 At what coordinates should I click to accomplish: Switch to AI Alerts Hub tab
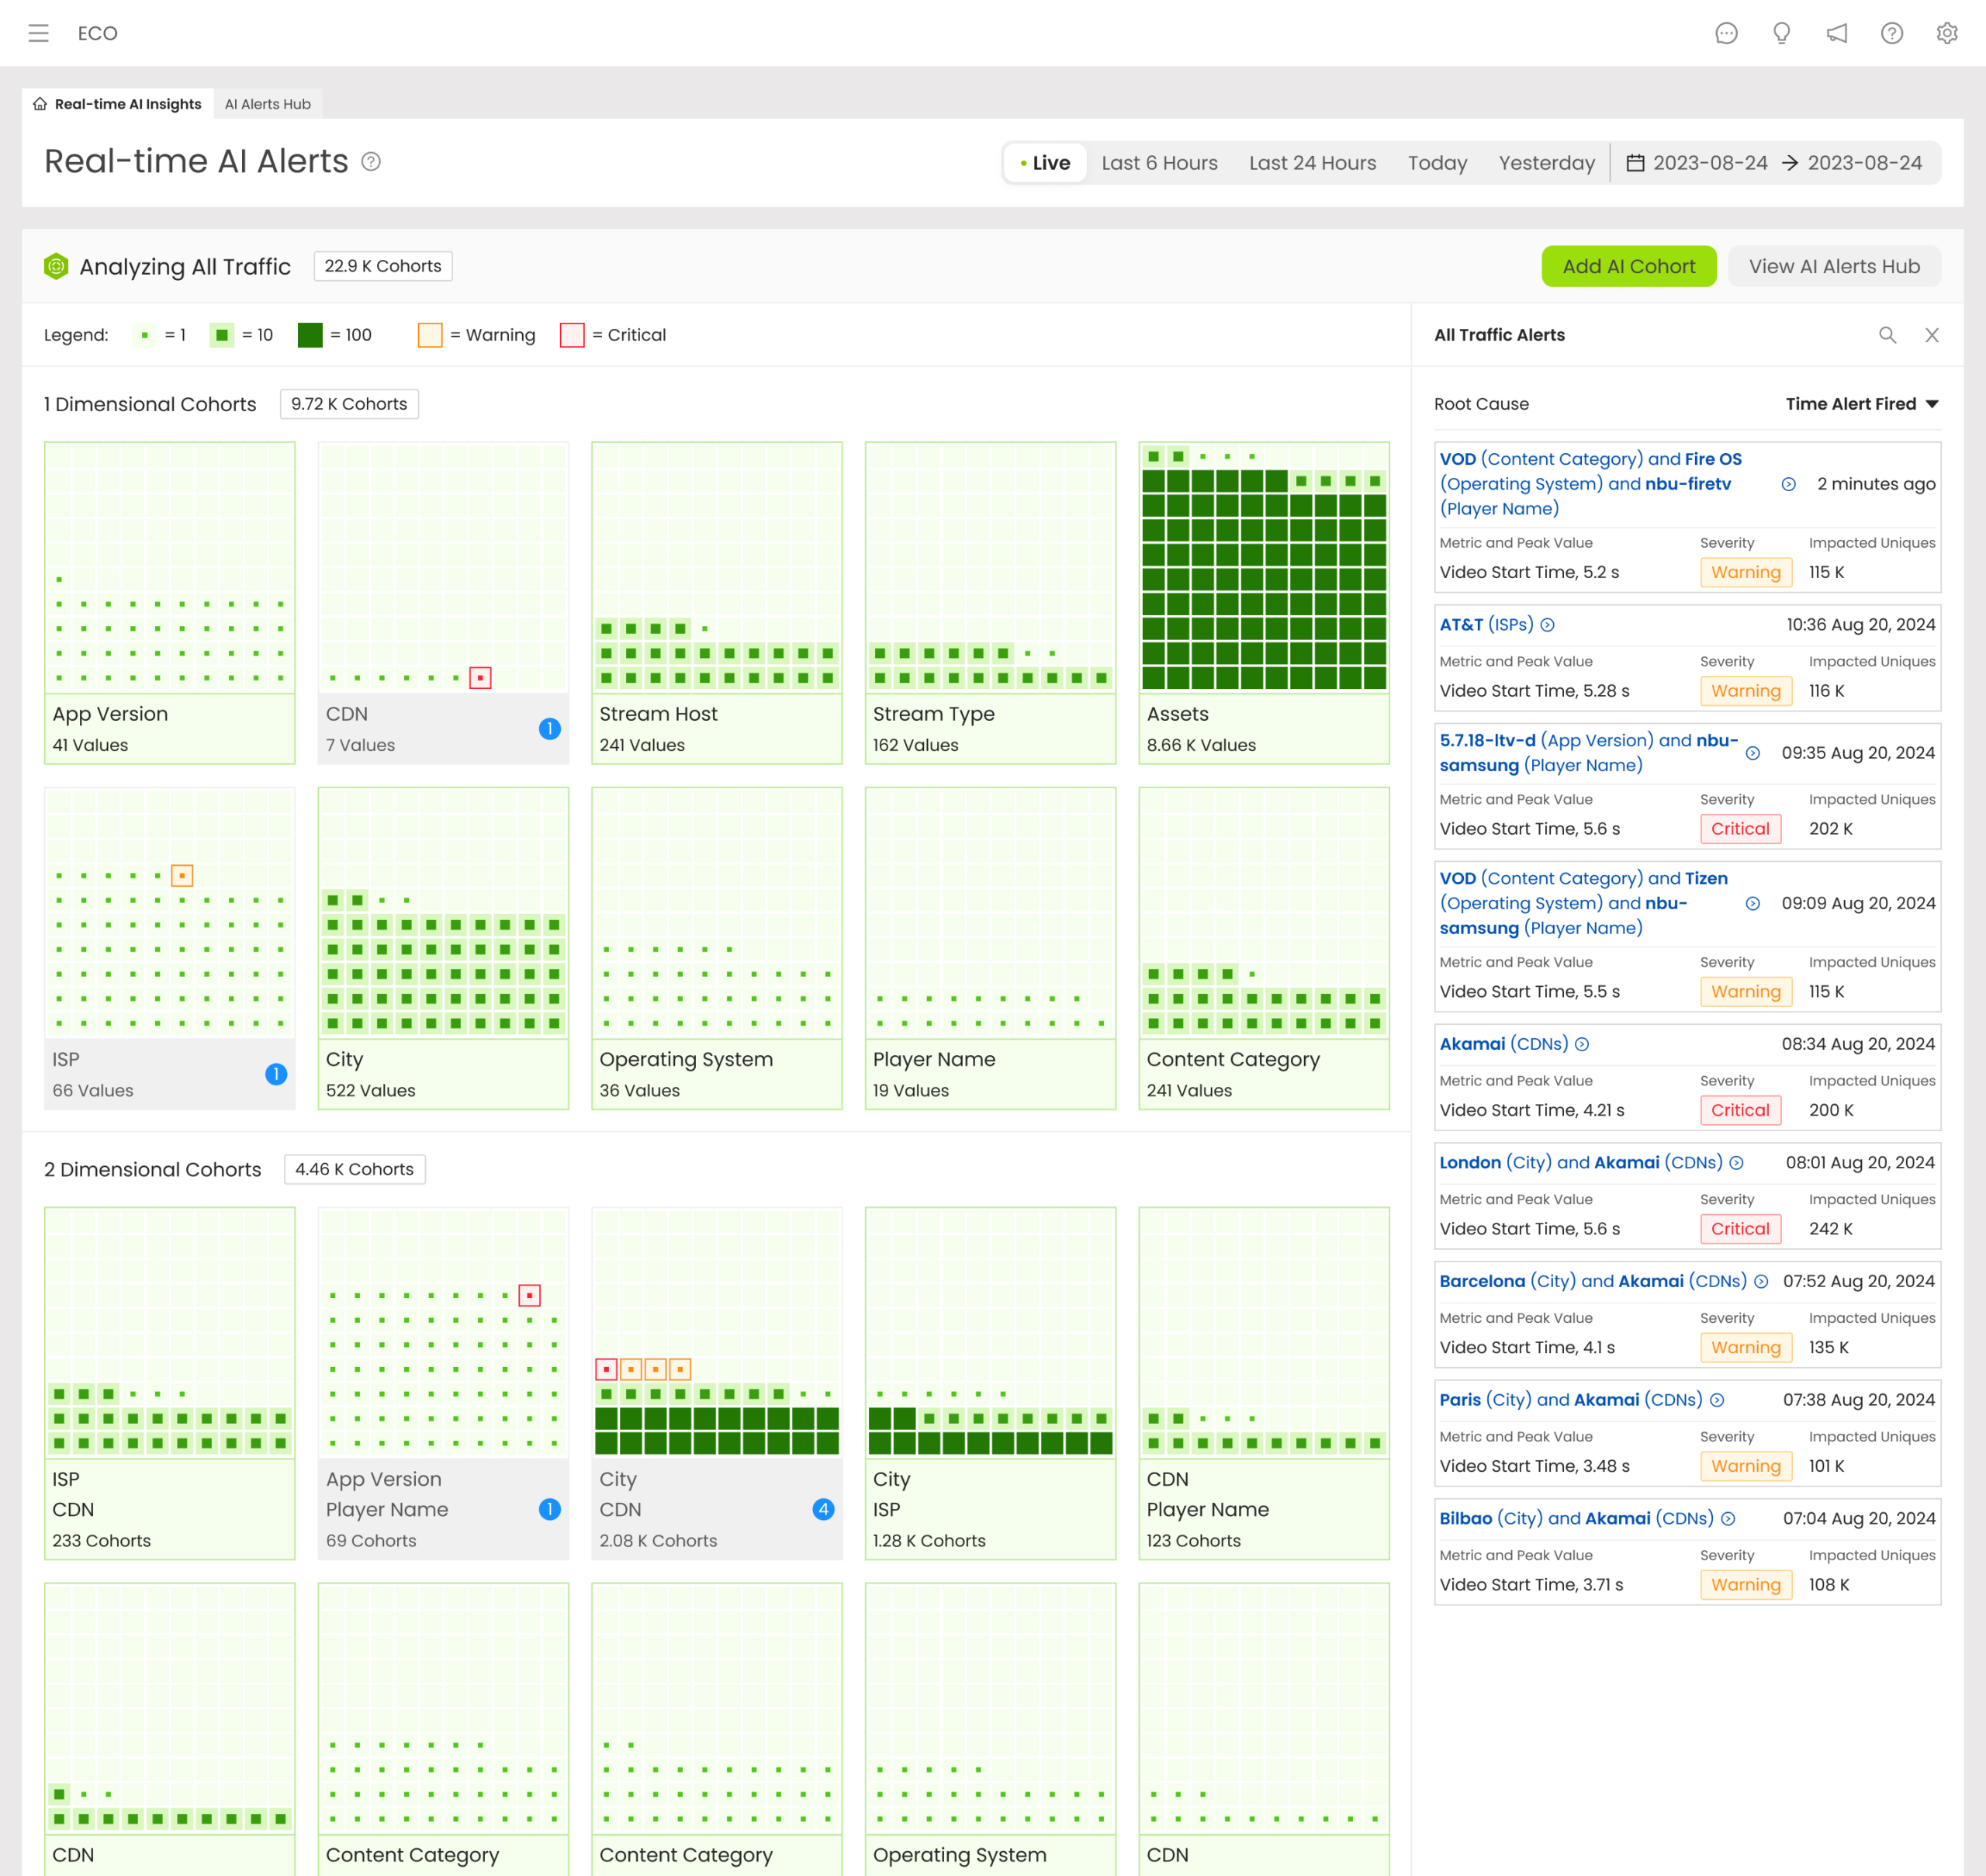(267, 104)
